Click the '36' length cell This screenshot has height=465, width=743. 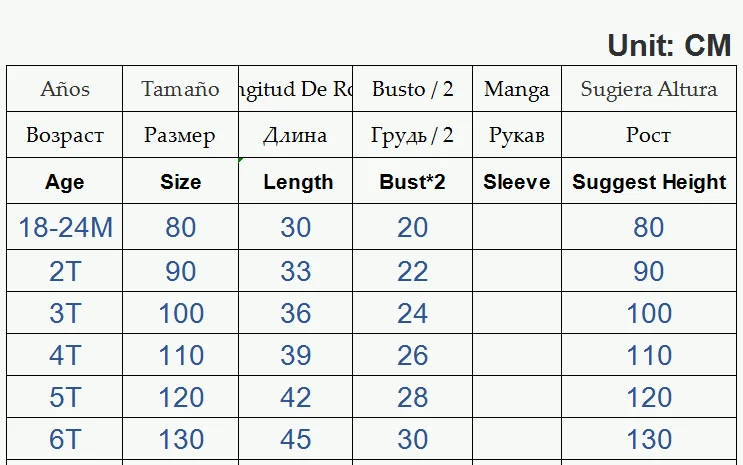(296, 313)
